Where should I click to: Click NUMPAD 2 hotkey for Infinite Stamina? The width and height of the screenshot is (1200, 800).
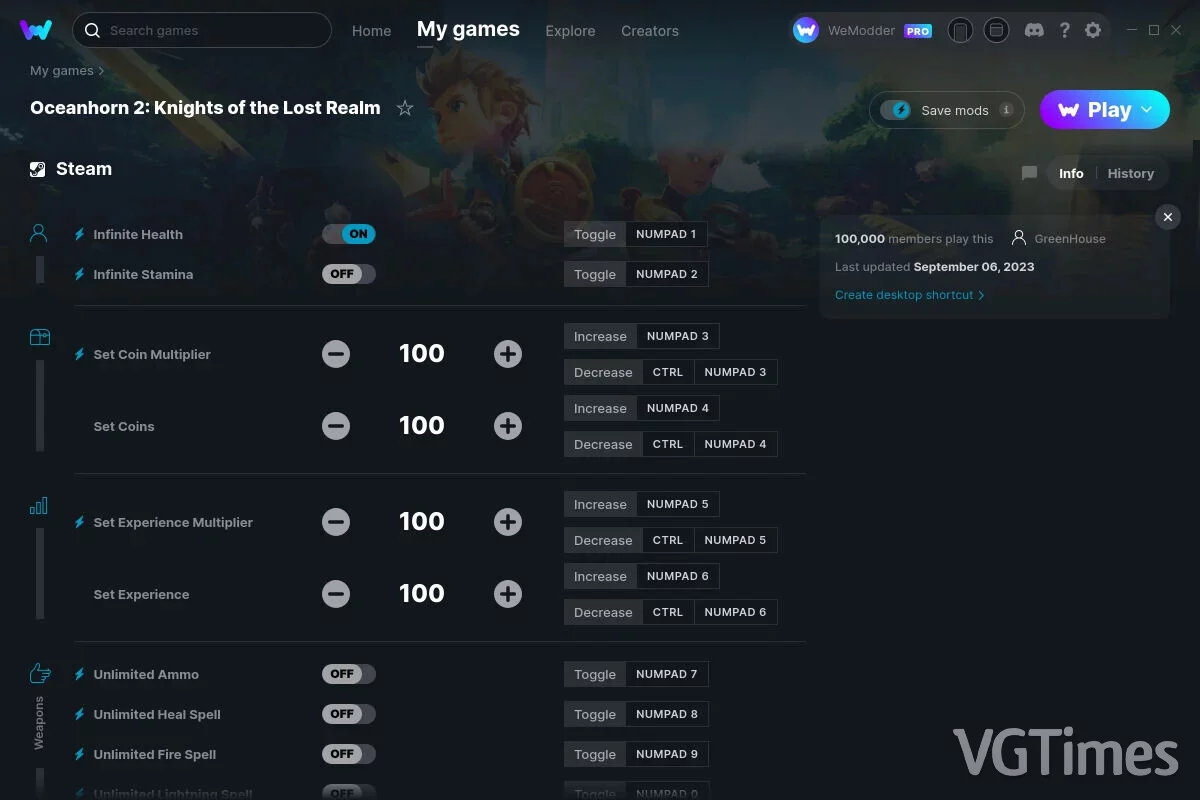(x=667, y=274)
